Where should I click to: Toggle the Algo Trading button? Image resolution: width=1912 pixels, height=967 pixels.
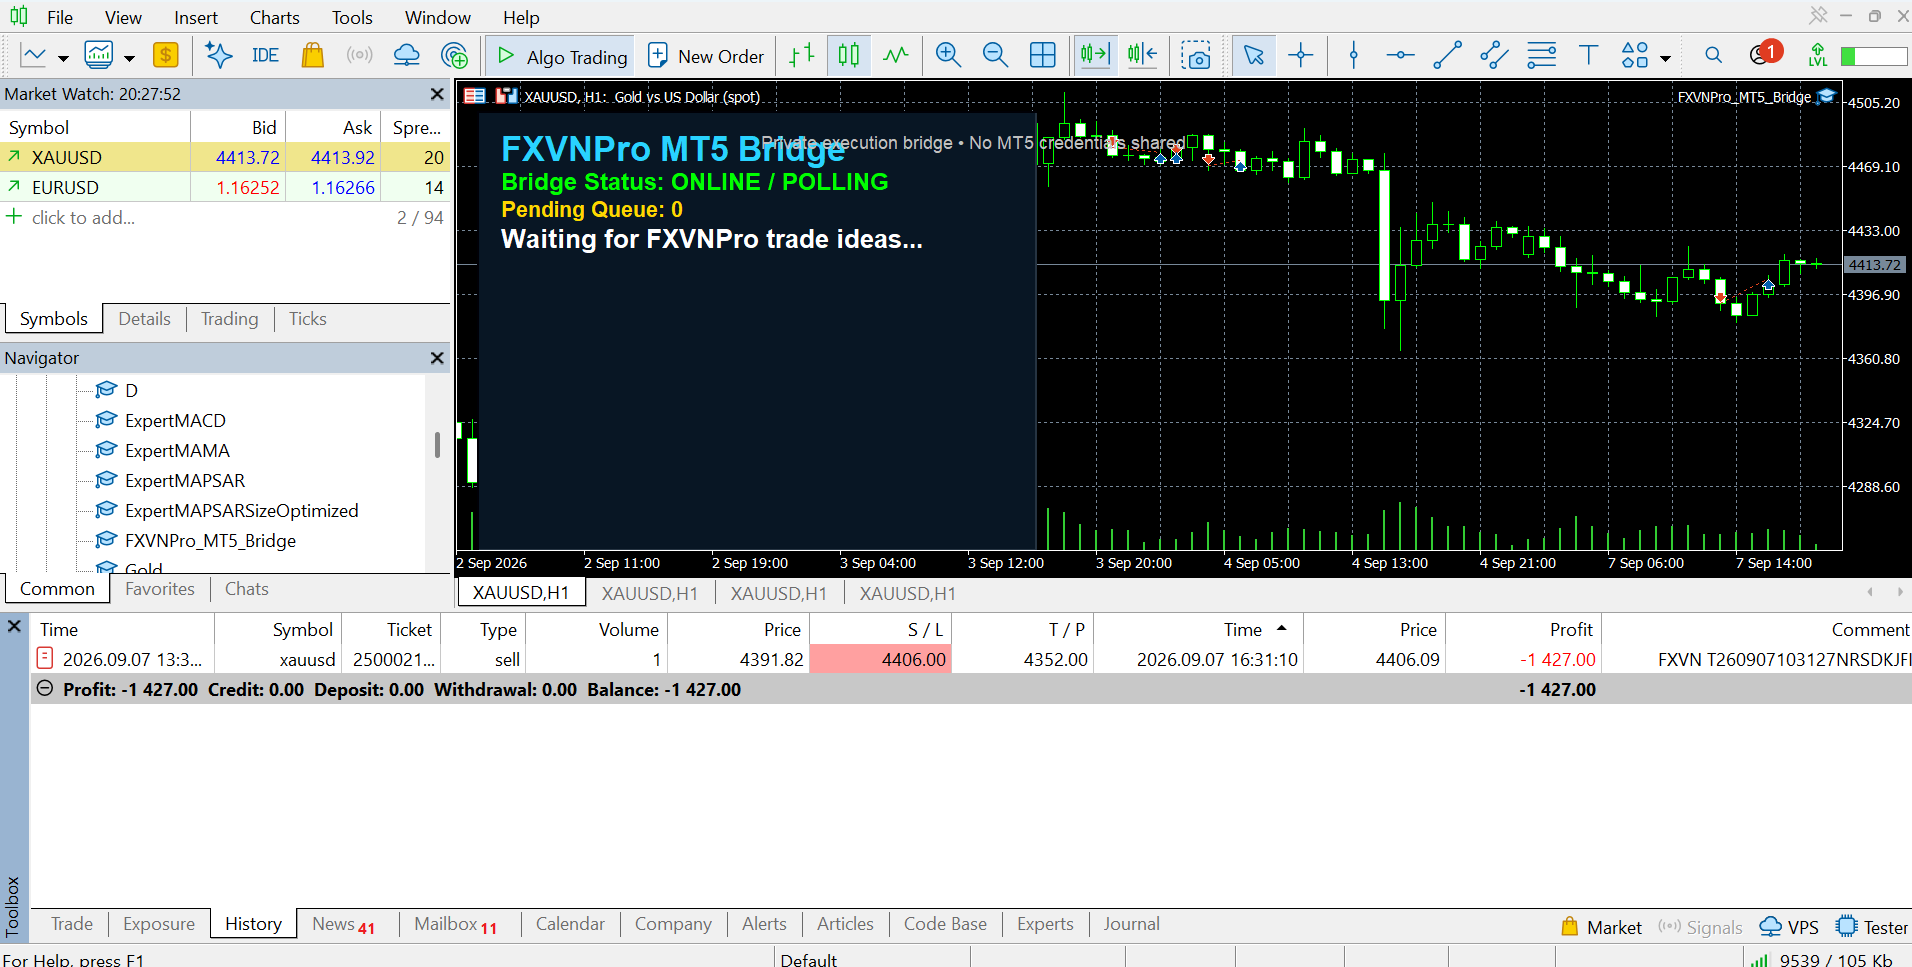click(x=562, y=56)
